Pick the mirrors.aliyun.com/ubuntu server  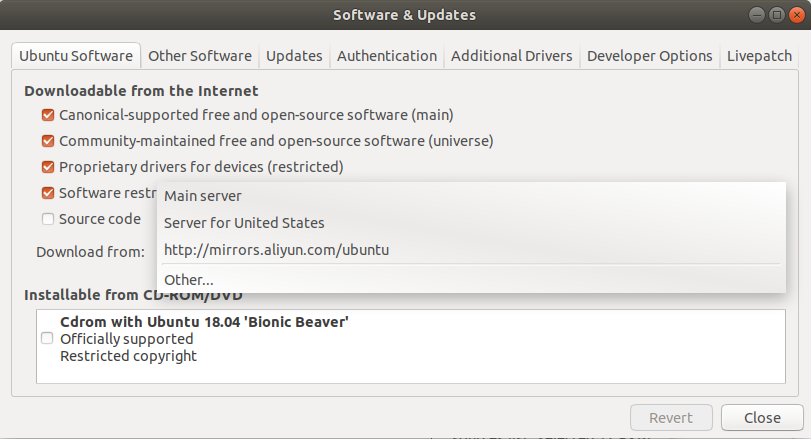click(471, 250)
